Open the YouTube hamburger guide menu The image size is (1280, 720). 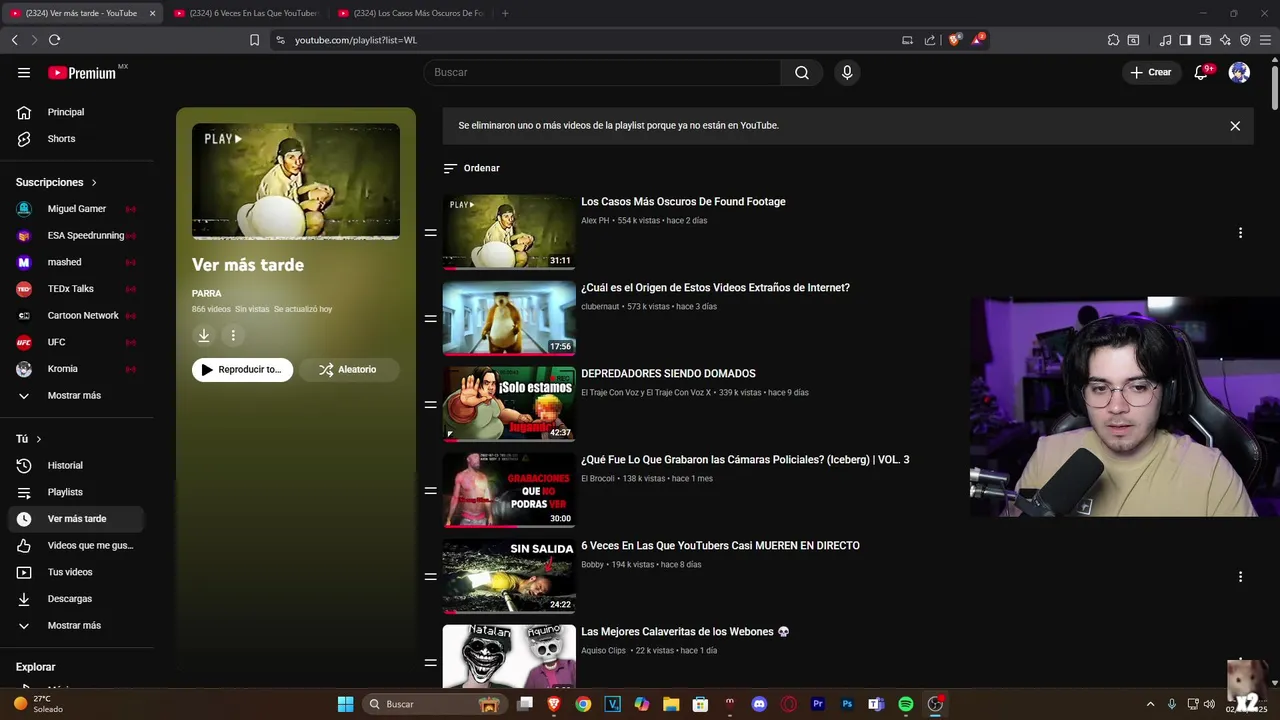point(24,72)
